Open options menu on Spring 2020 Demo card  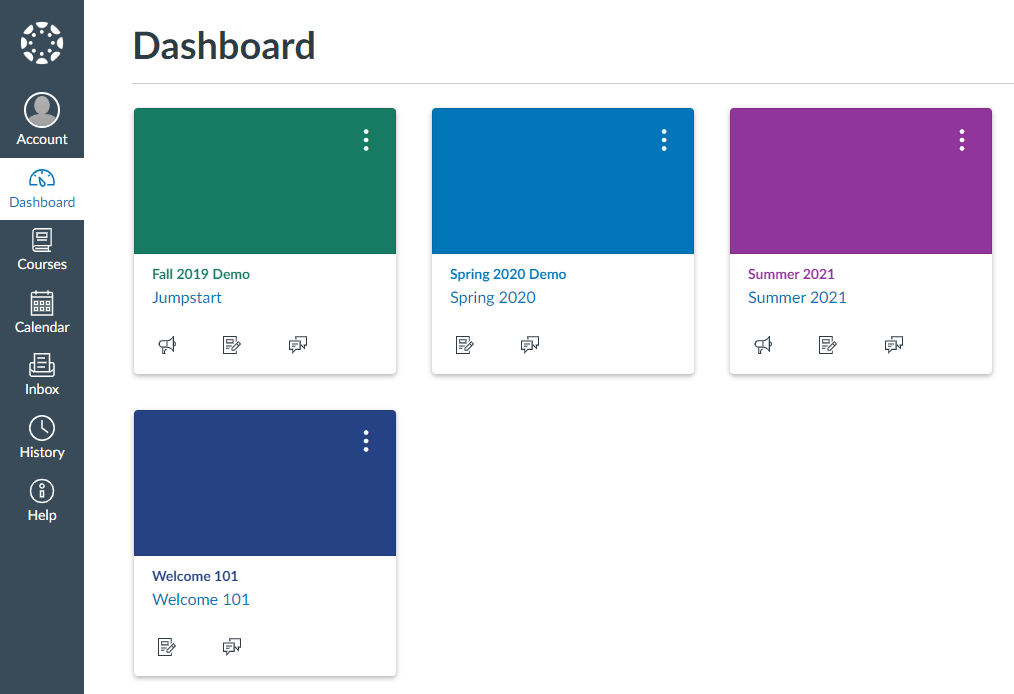pos(664,140)
